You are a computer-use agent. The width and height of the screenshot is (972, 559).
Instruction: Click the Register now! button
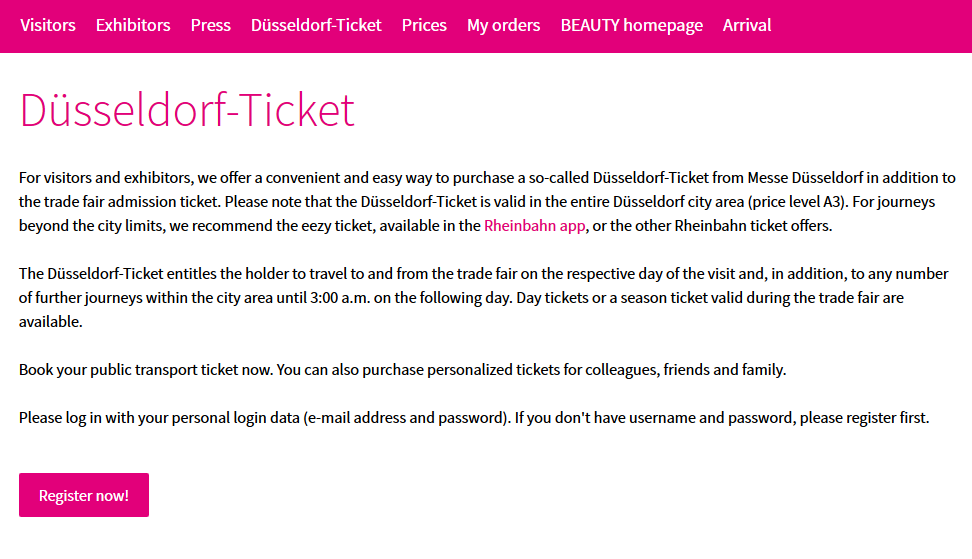(x=84, y=495)
